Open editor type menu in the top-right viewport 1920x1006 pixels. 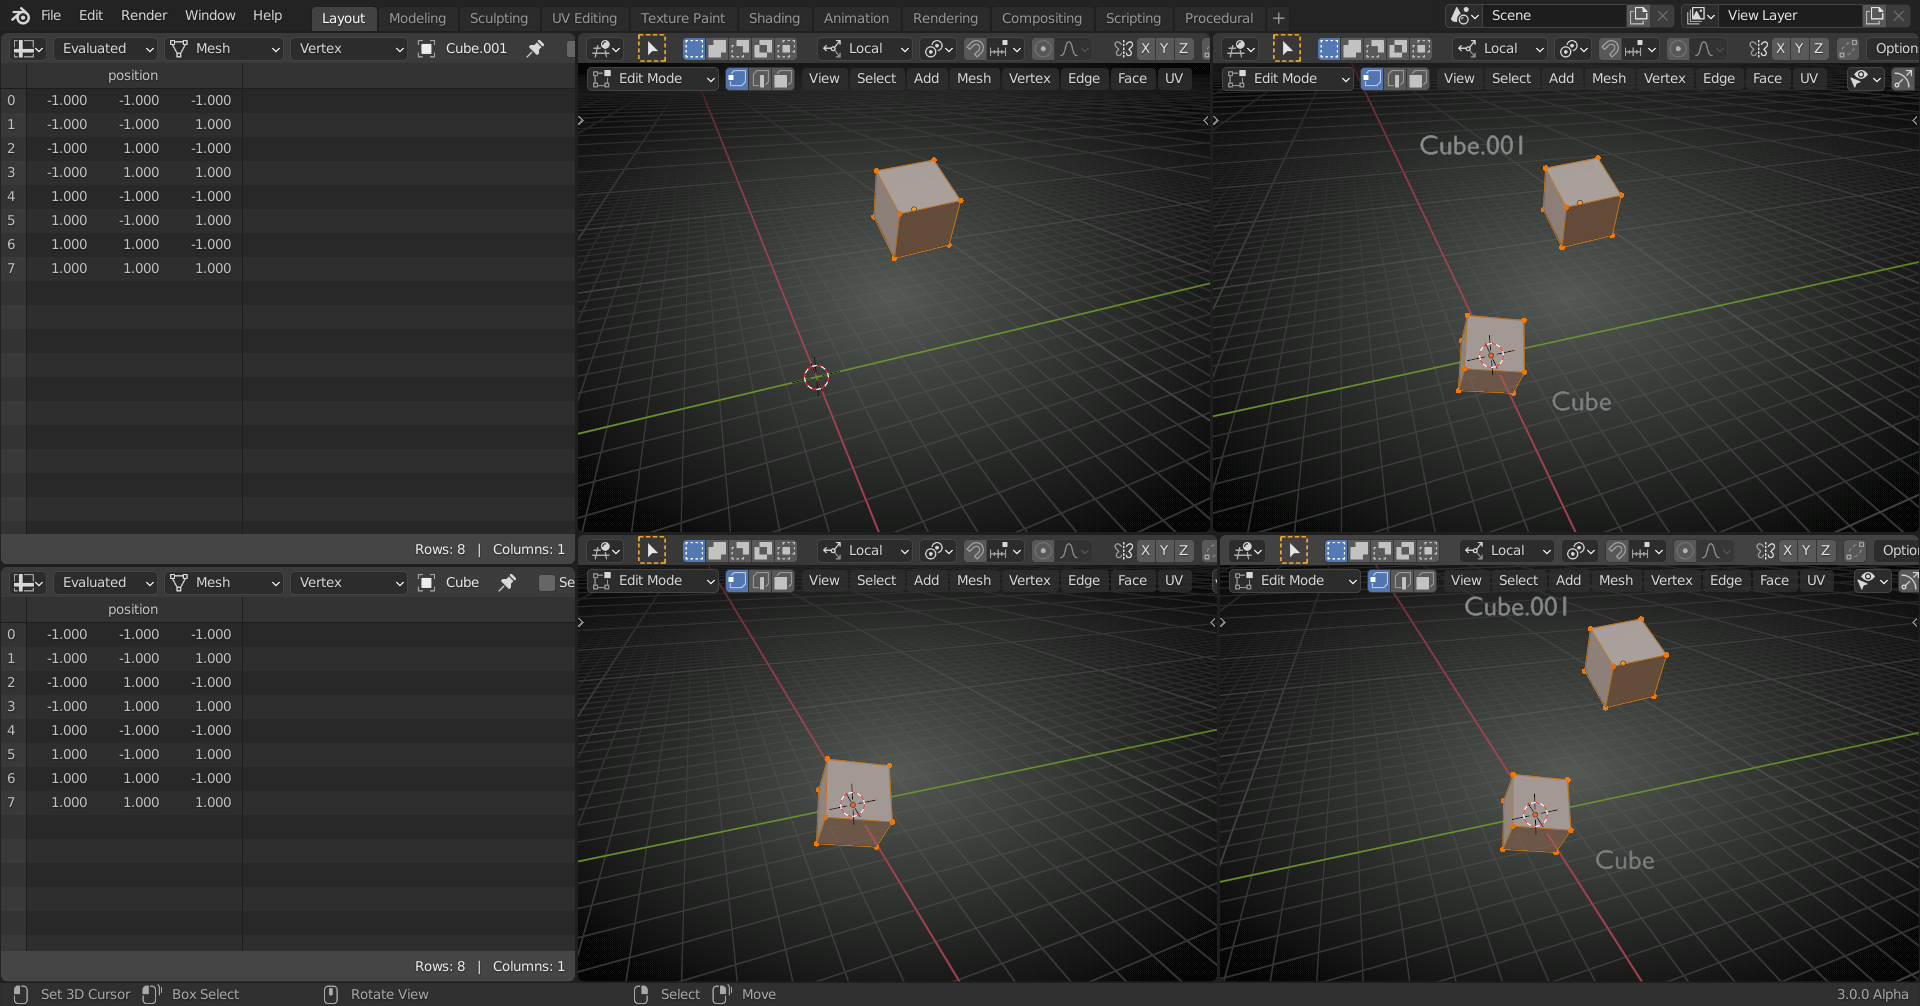pos(1241,48)
